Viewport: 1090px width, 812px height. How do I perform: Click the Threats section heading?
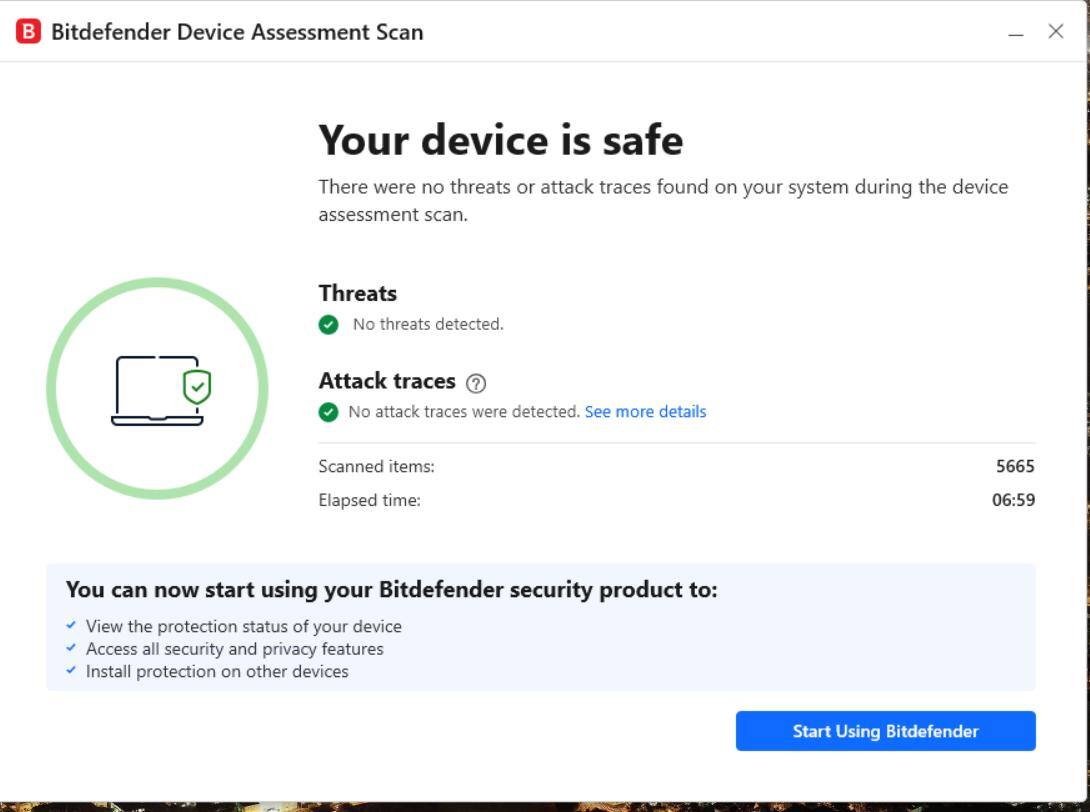(357, 293)
